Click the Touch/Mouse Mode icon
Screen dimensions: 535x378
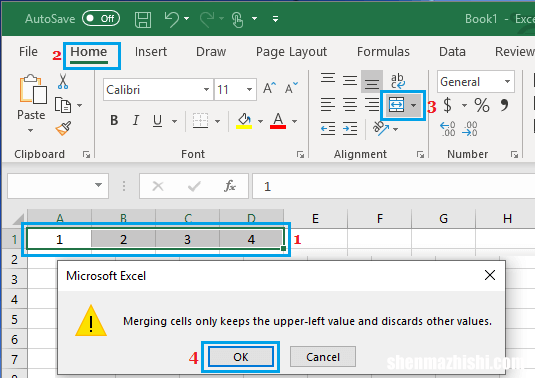point(237,19)
